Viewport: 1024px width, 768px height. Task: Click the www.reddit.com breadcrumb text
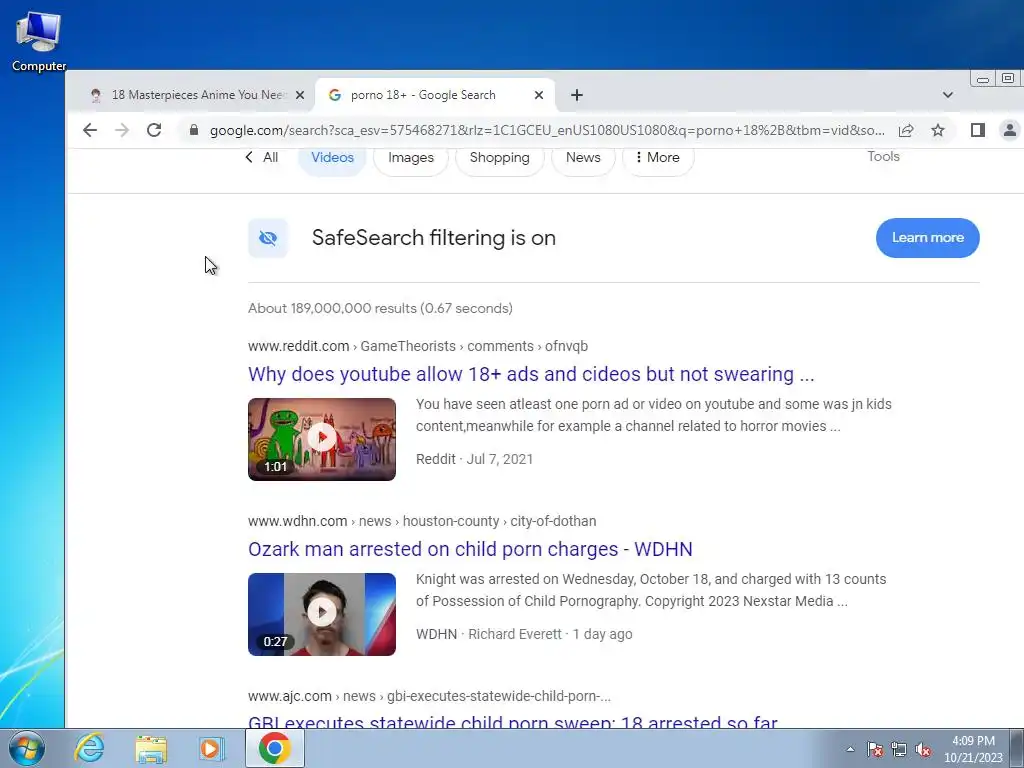pos(298,346)
